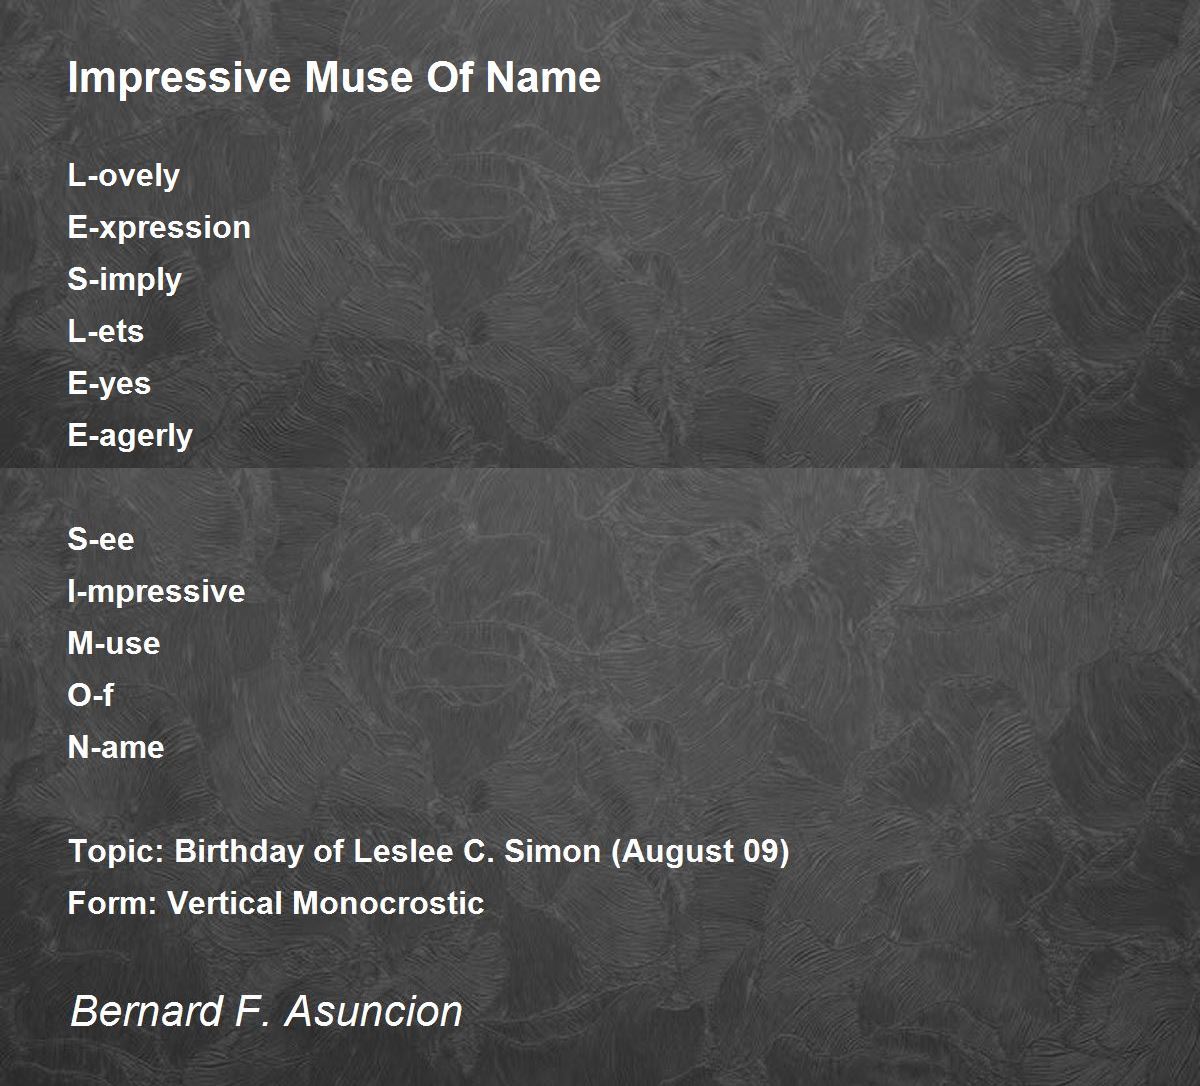Select the 'N-ame' line
Screen dimensions: 1200x1086
click(x=116, y=747)
